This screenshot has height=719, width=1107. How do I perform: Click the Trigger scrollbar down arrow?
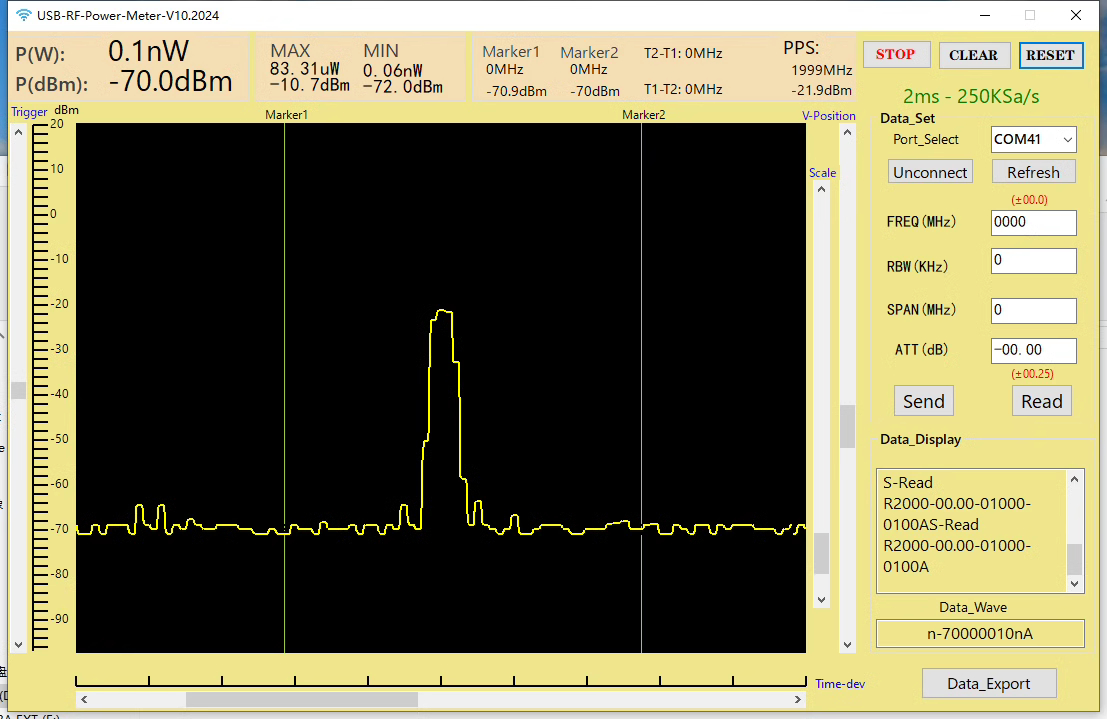(x=18, y=645)
